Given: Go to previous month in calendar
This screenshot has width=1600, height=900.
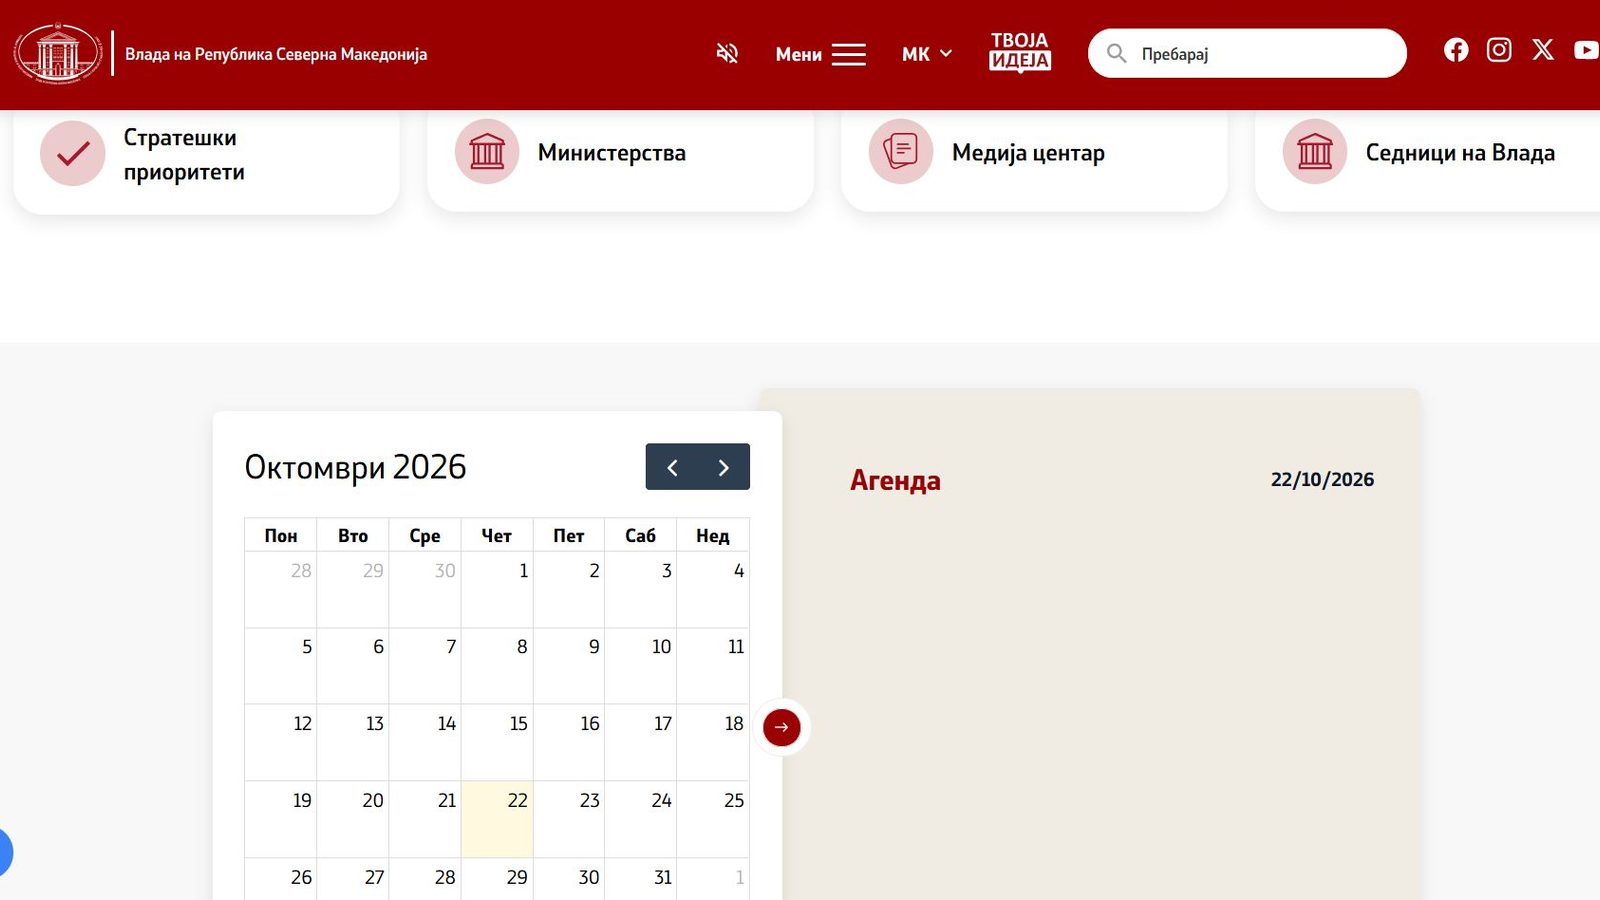Looking at the screenshot, I should (672, 467).
